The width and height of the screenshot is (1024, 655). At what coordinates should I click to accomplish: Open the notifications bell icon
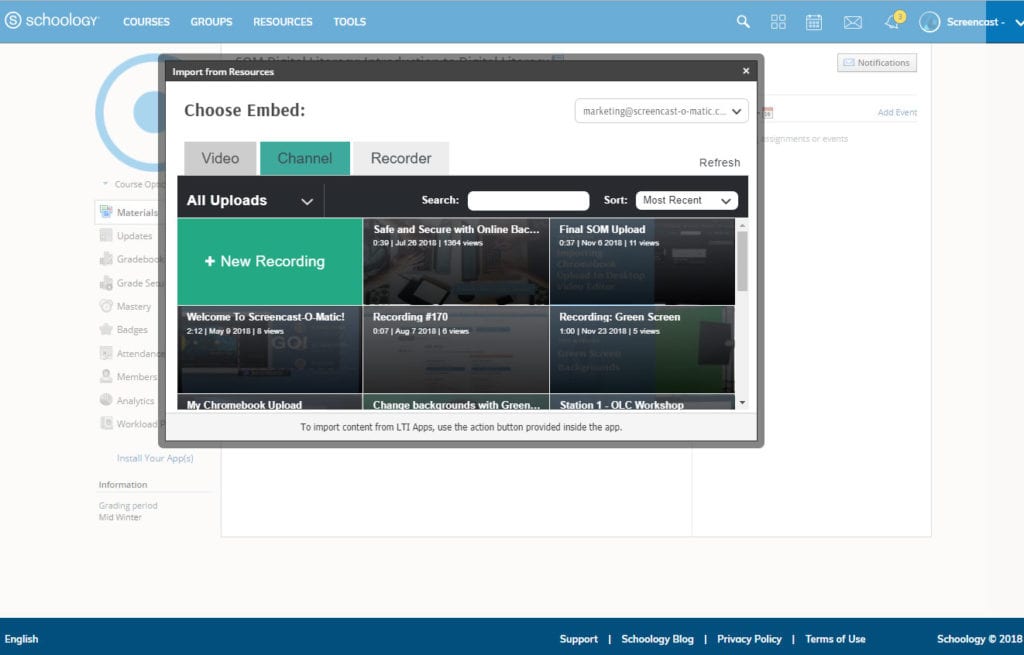892,22
